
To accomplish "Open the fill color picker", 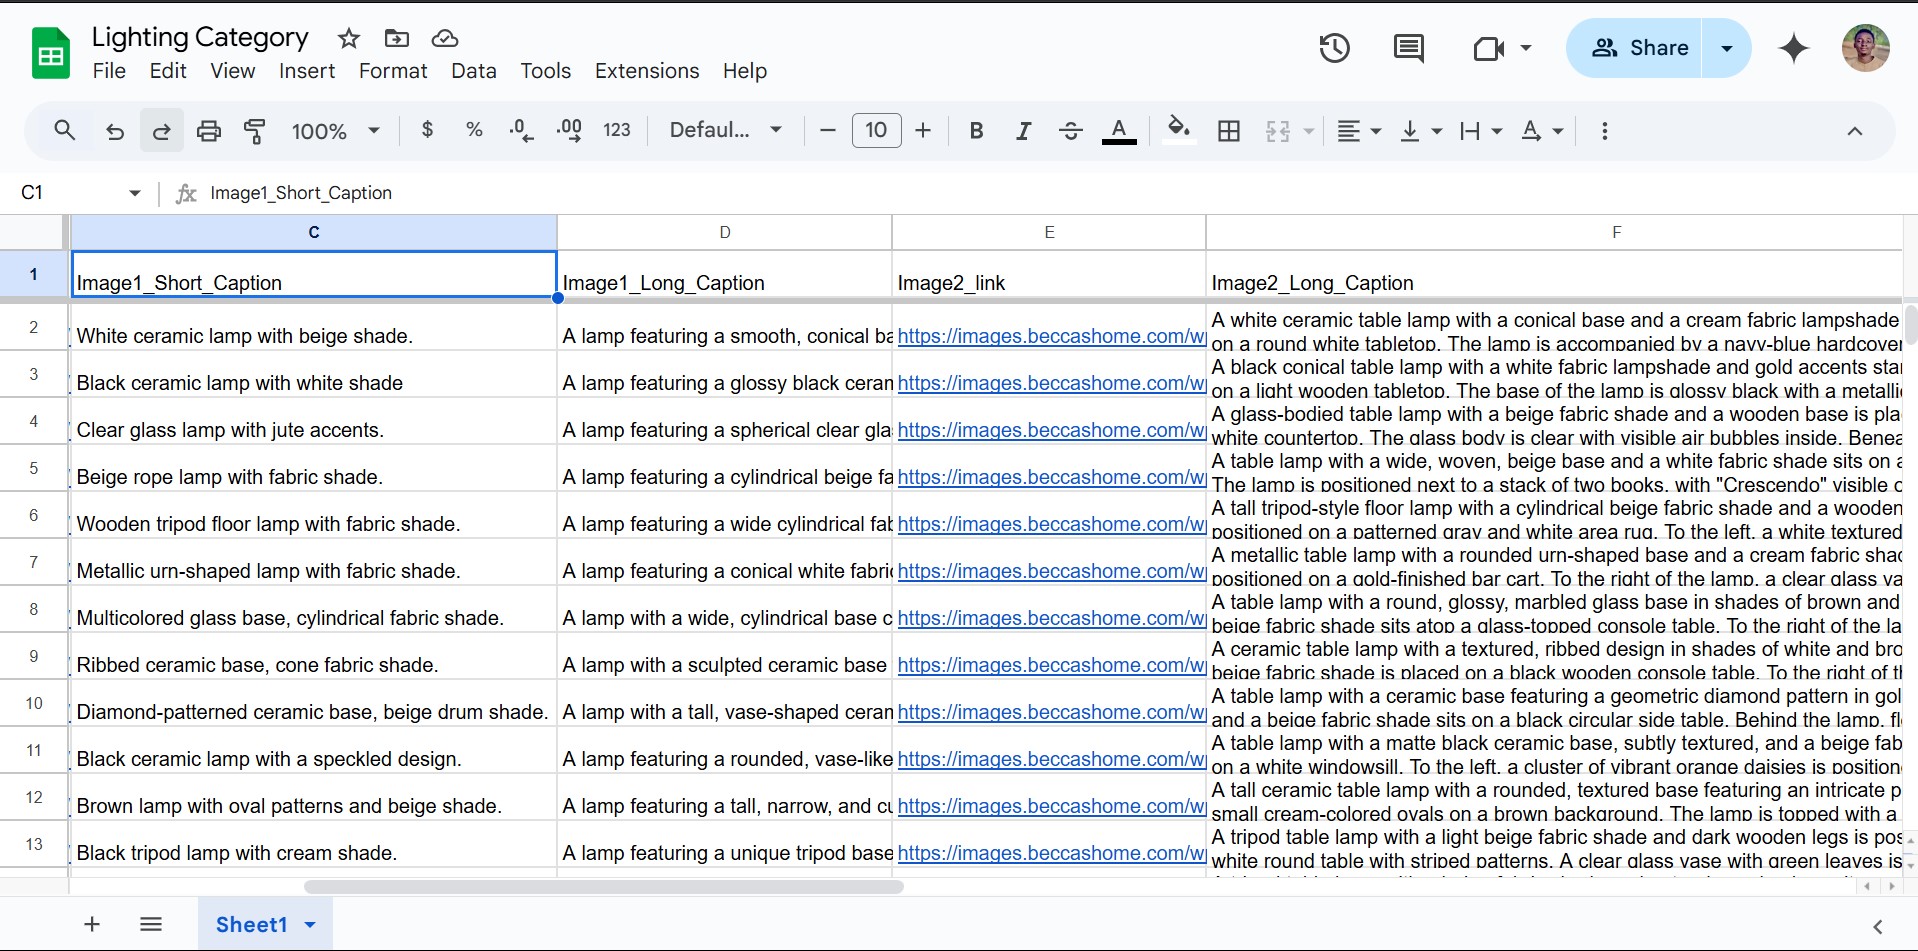I will 1179,131.
